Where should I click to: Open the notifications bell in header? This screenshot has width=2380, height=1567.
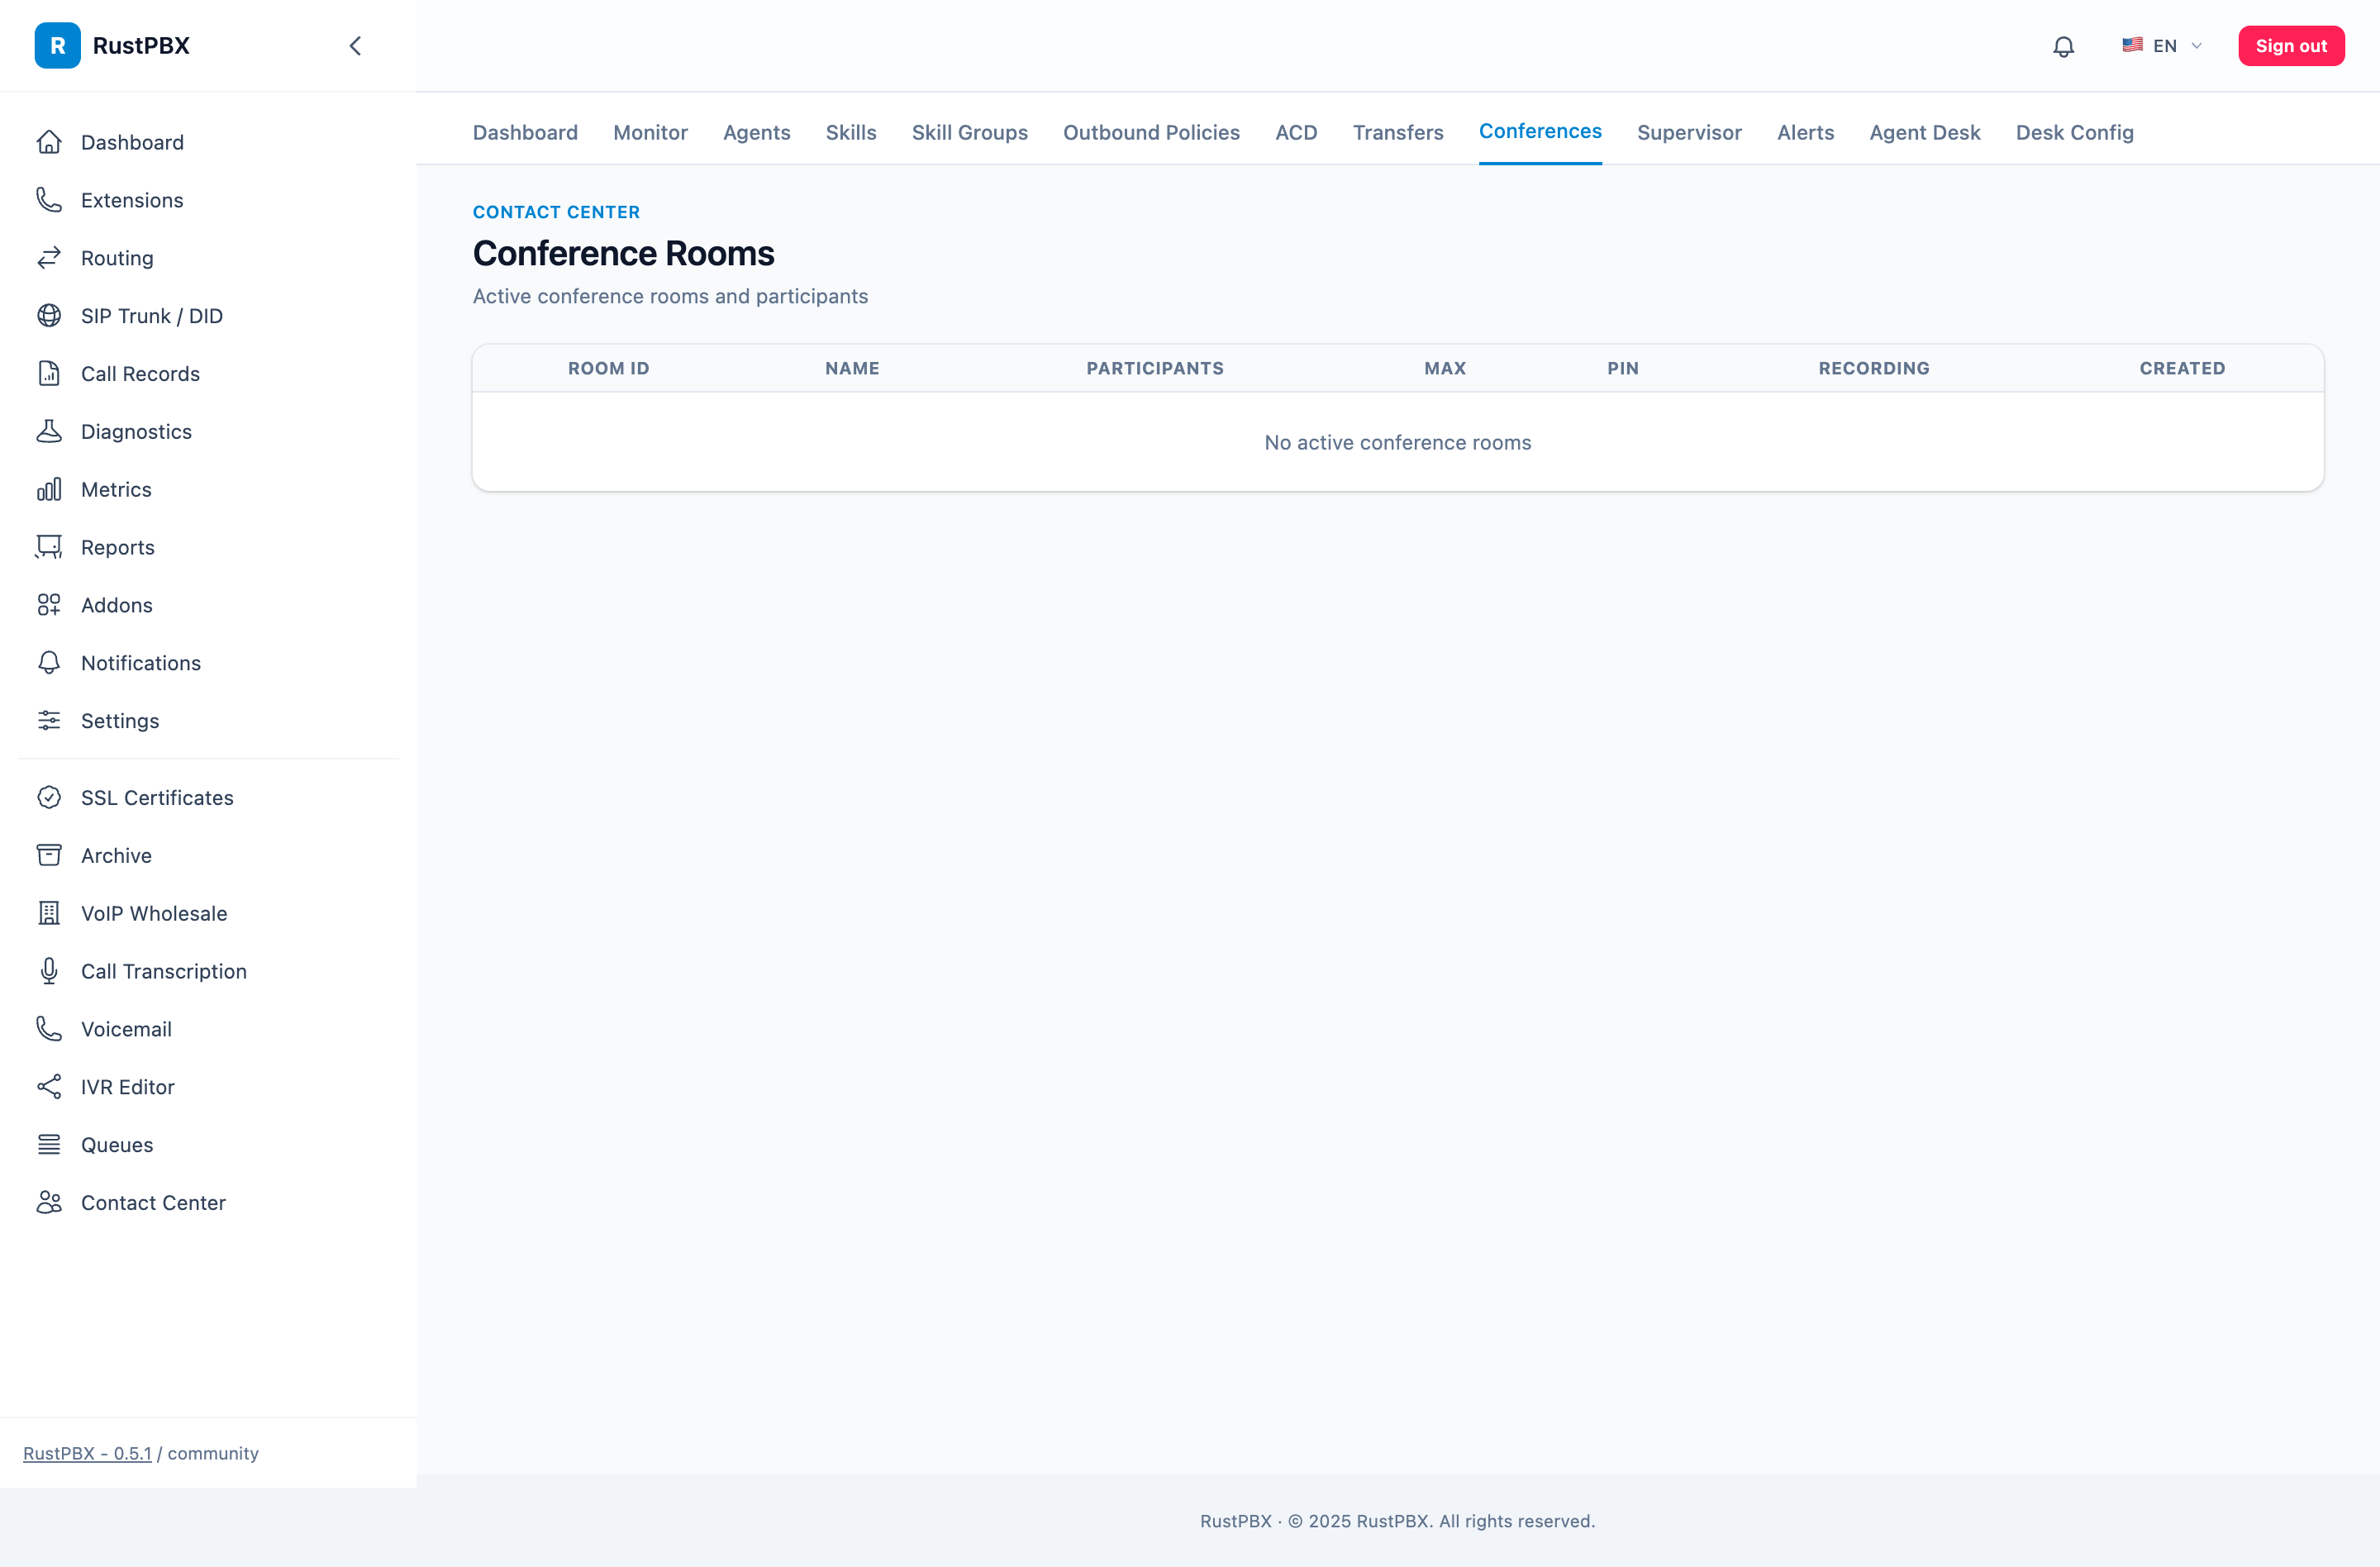pyautogui.click(x=2063, y=46)
